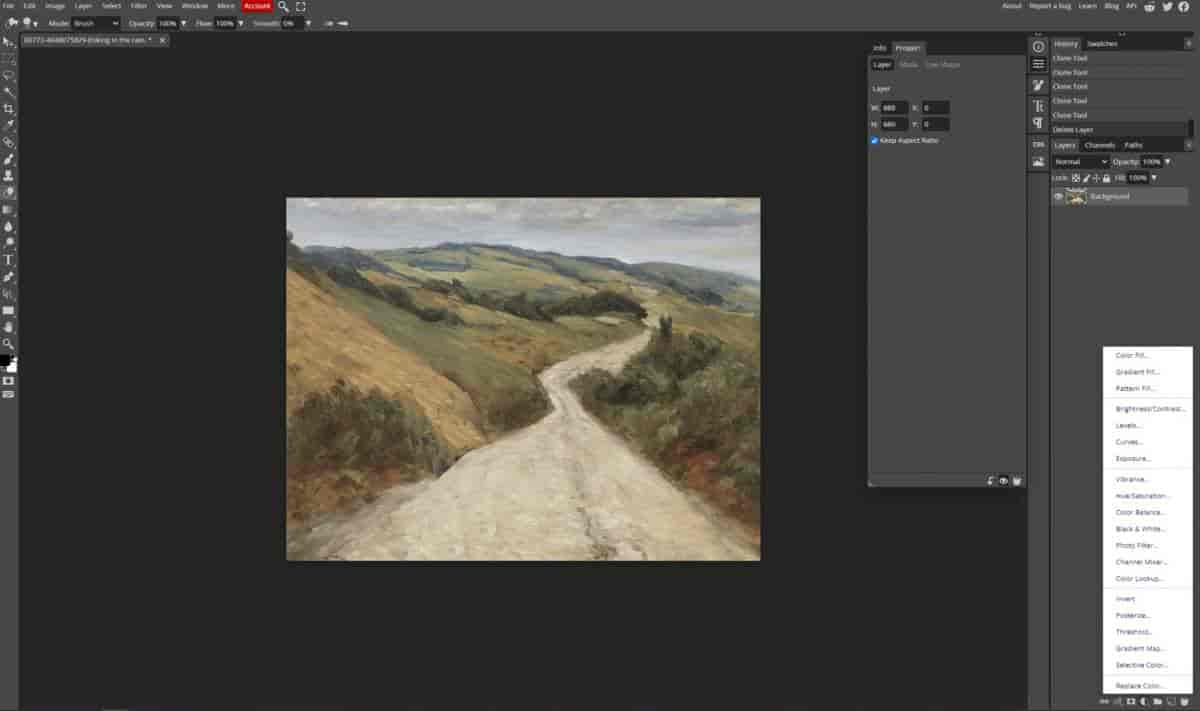
Task: Click the new folder icon in Layers
Action: coord(1157,703)
